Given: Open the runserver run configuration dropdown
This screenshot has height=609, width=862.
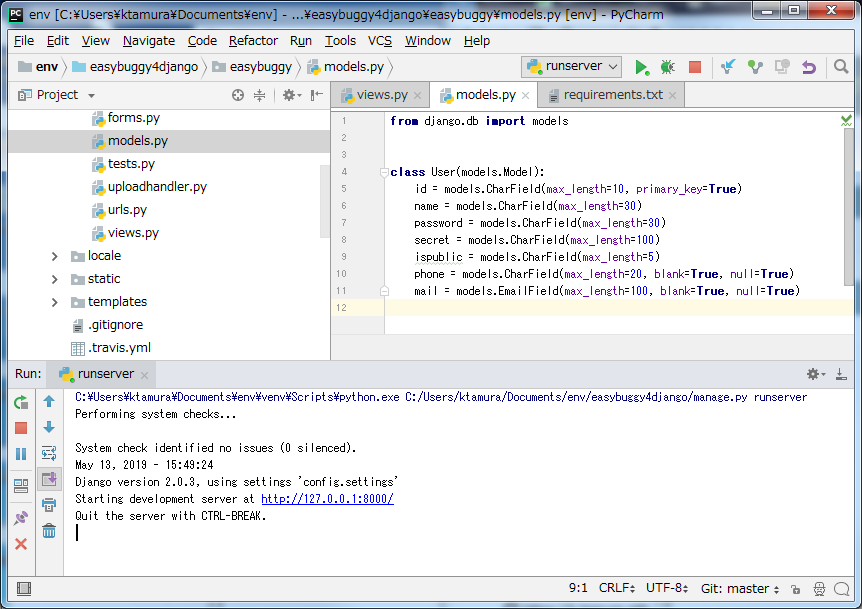Looking at the screenshot, I should (572, 67).
